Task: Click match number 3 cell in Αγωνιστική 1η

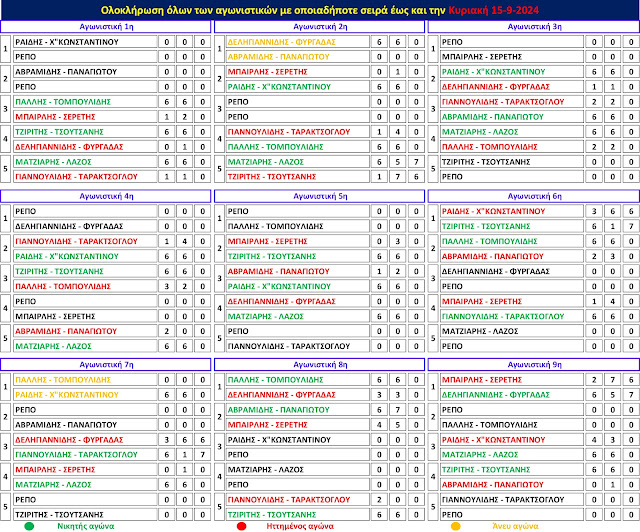Action: (x=5, y=109)
